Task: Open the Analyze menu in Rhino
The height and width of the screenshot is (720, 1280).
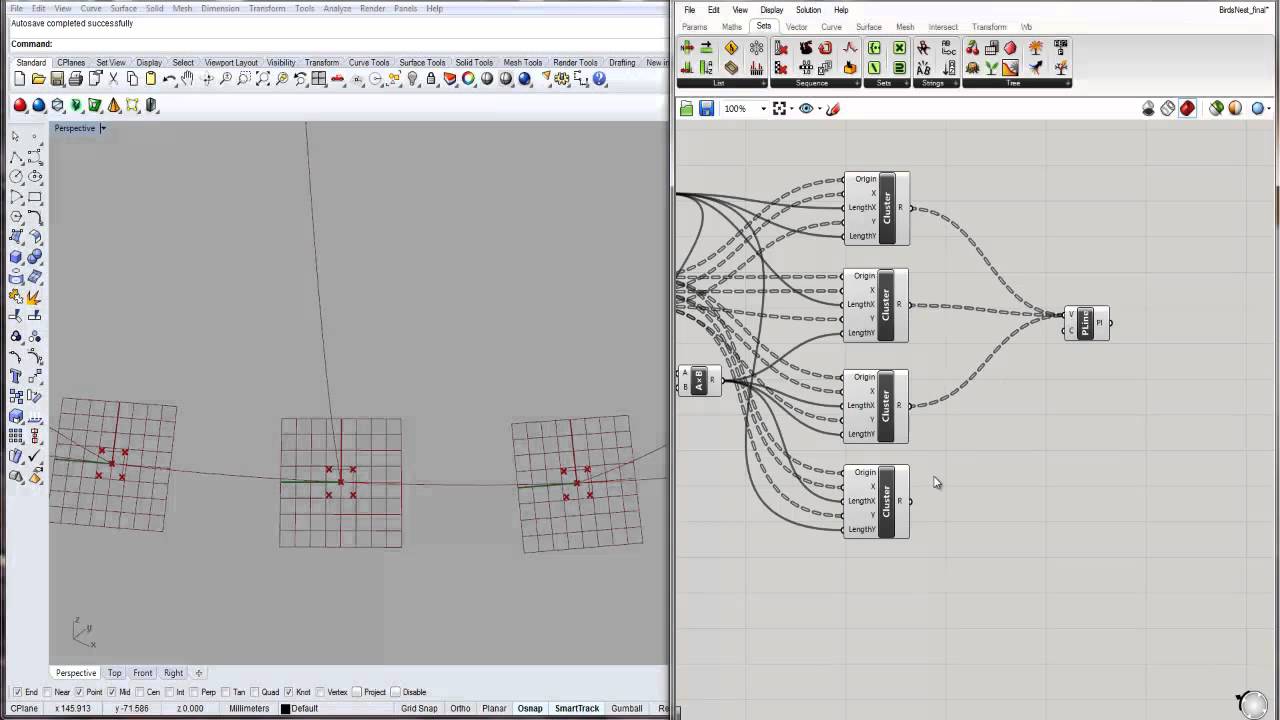Action: [337, 8]
